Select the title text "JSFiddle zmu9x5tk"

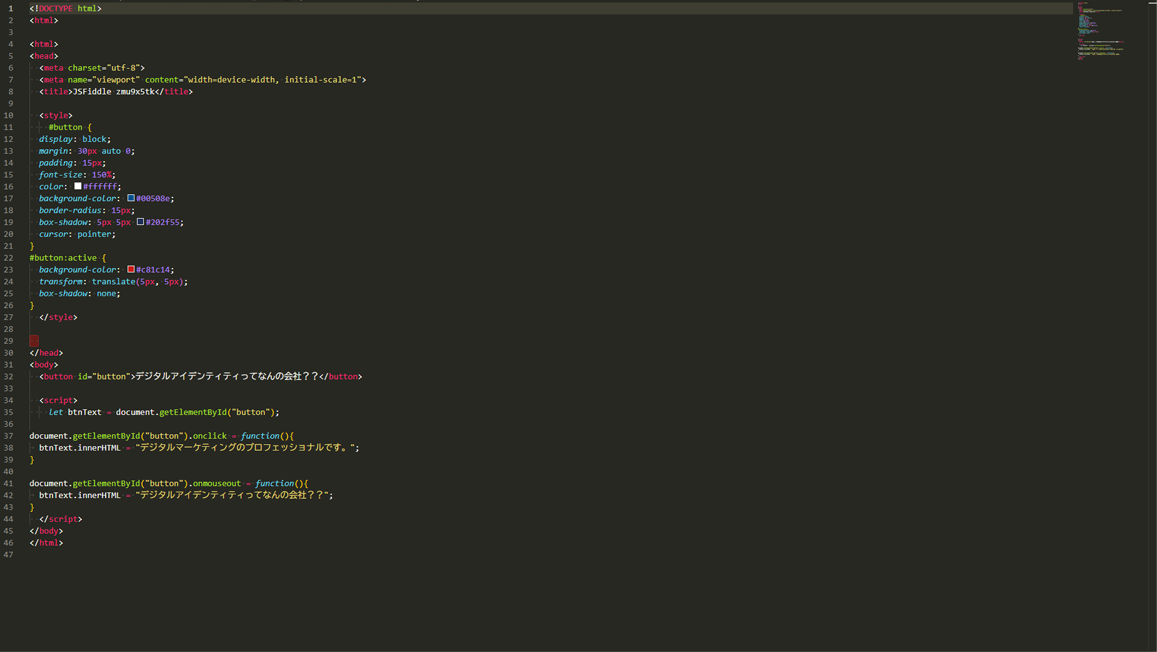[x=114, y=91]
